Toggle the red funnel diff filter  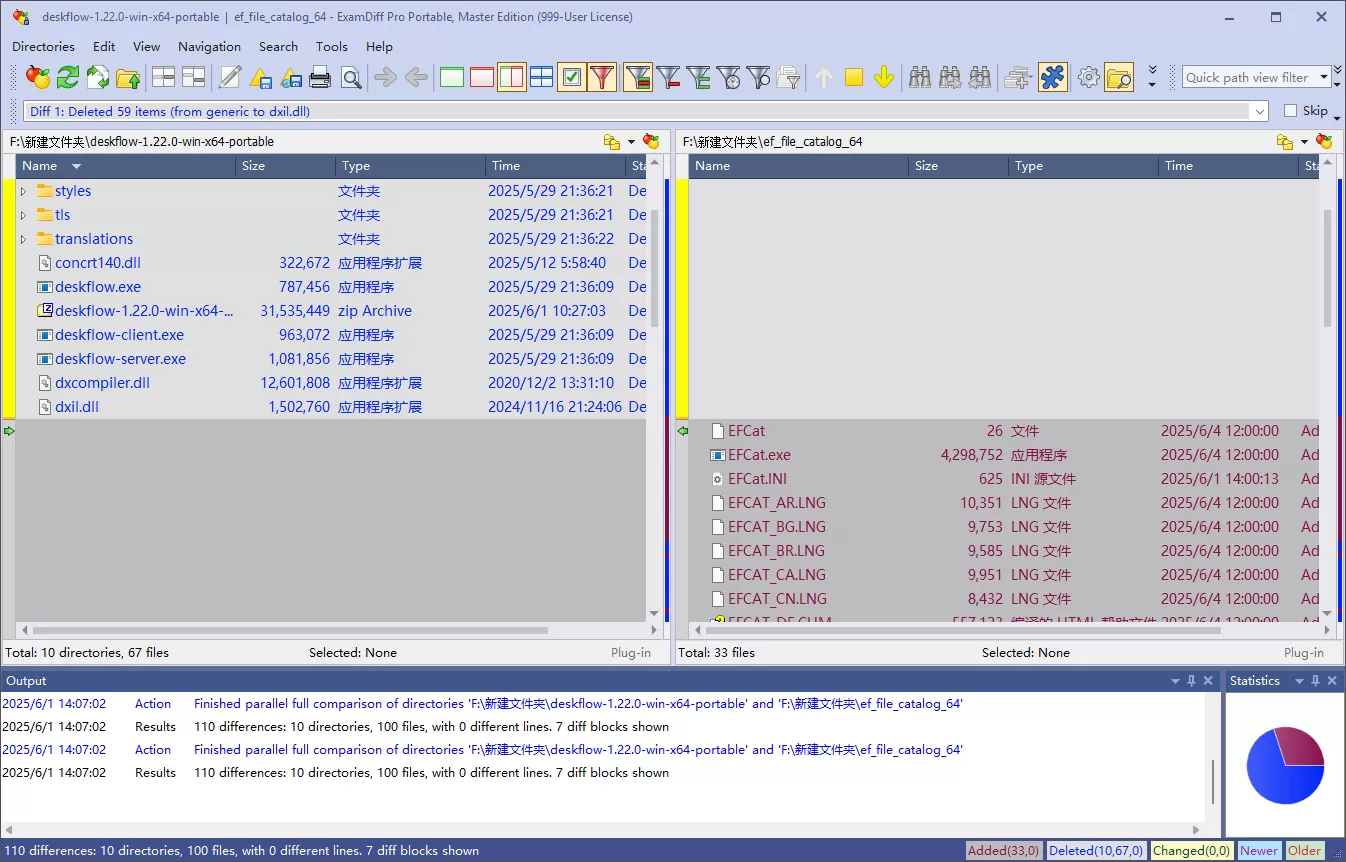coord(601,77)
